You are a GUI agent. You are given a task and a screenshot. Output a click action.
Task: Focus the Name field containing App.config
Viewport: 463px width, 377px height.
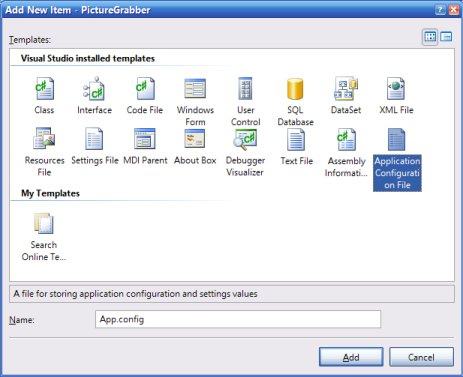(238, 319)
